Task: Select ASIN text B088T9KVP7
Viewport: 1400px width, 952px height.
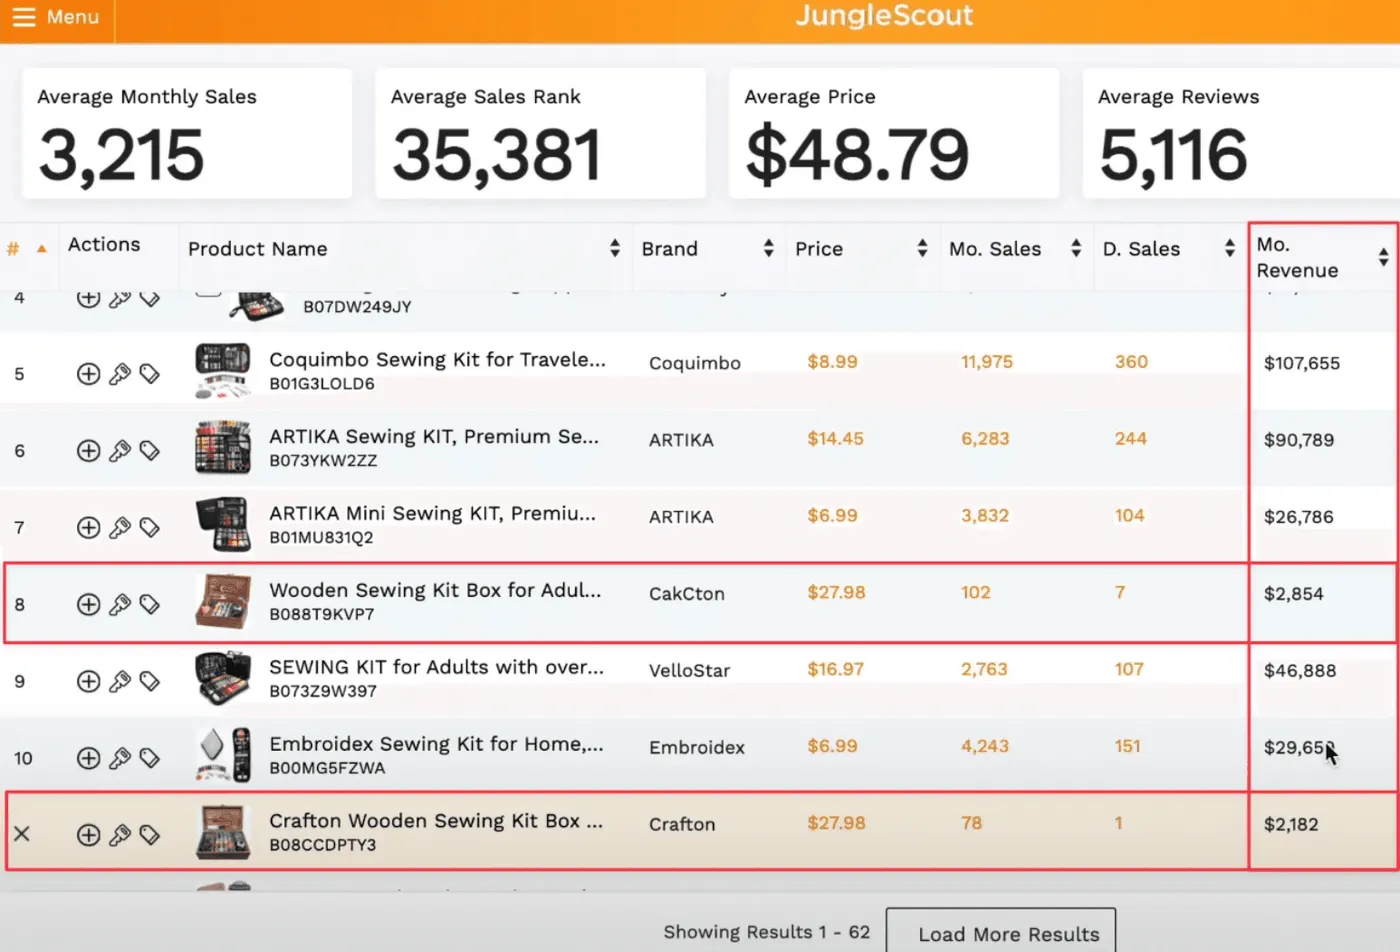Action: 322,615
